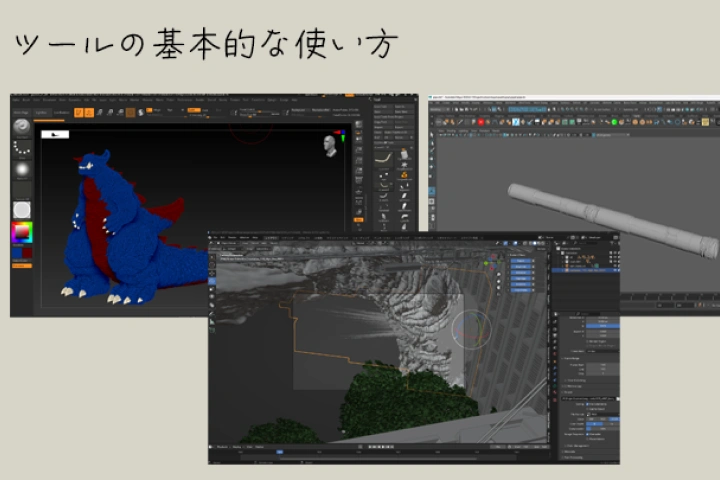720x480 pixels.
Task: Select the Move tool in Blender toolbar
Action: [x=212, y=273]
